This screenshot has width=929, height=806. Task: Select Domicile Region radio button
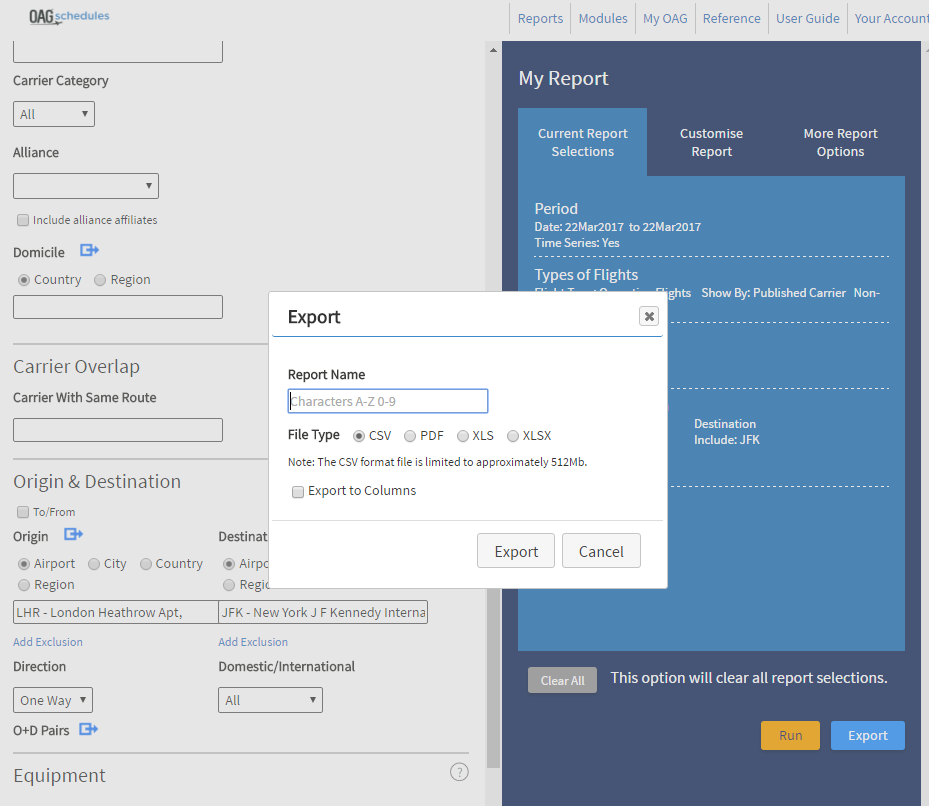click(x=100, y=280)
